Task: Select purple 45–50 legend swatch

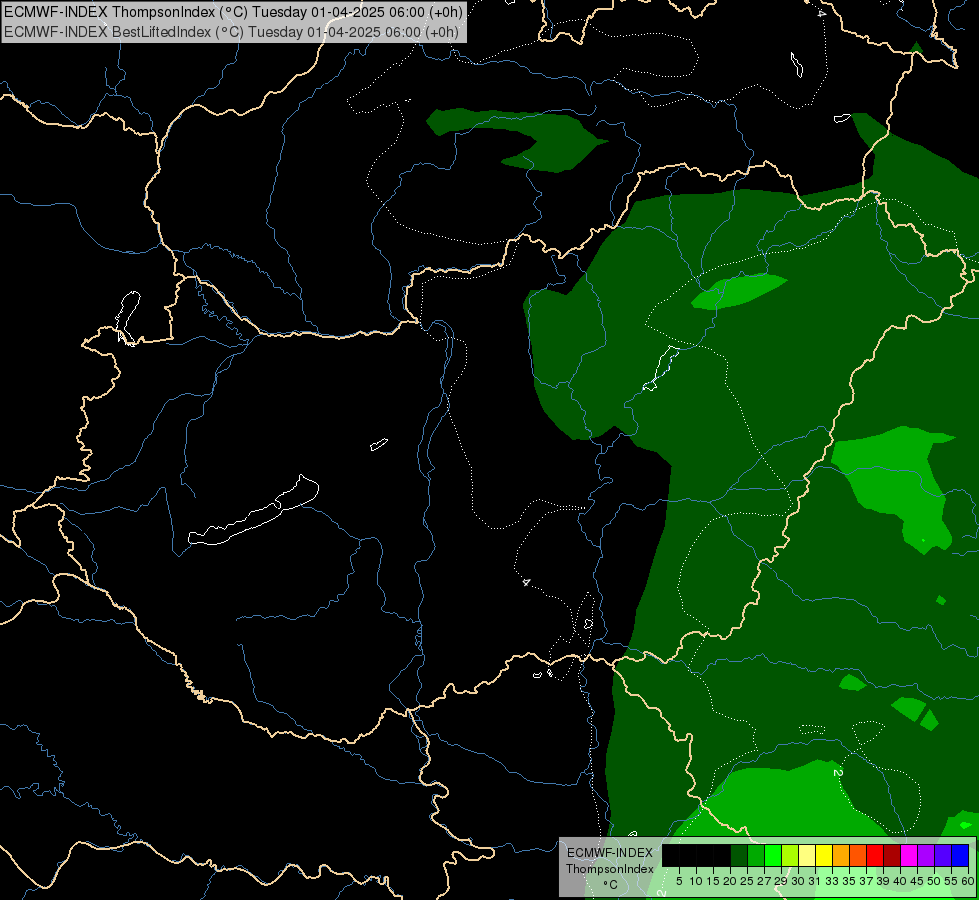Action: [x=926, y=855]
